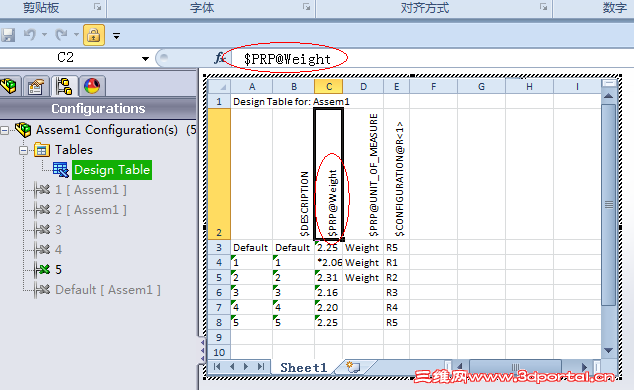
Task: Select configuration 2 [ Assem1 ]
Action: tap(91, 210)
